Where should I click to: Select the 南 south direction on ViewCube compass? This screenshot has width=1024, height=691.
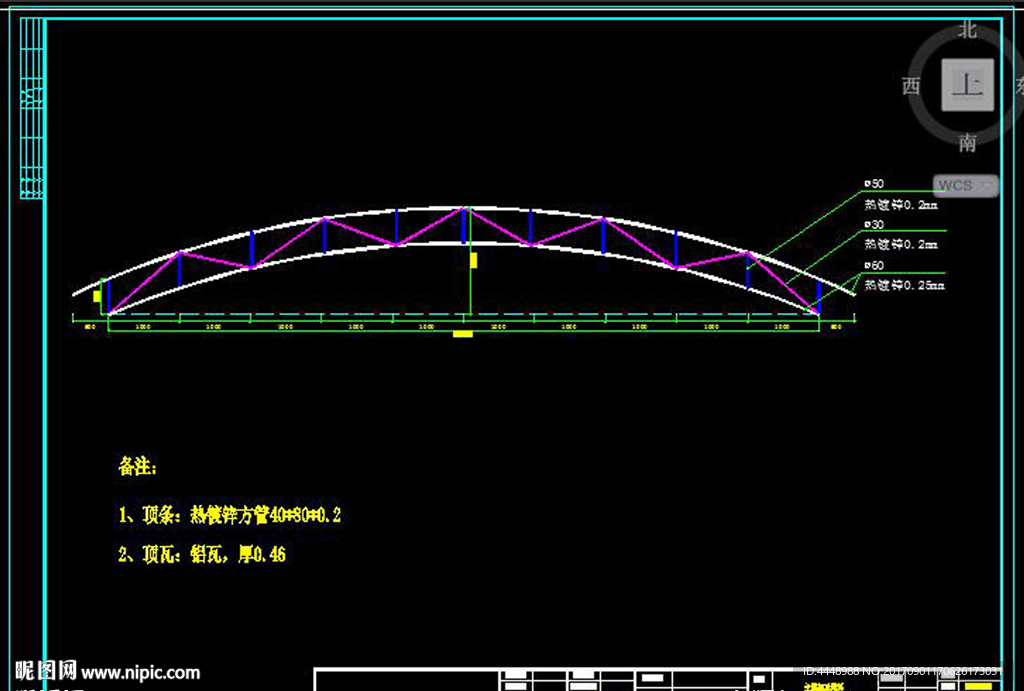[967, 142]
